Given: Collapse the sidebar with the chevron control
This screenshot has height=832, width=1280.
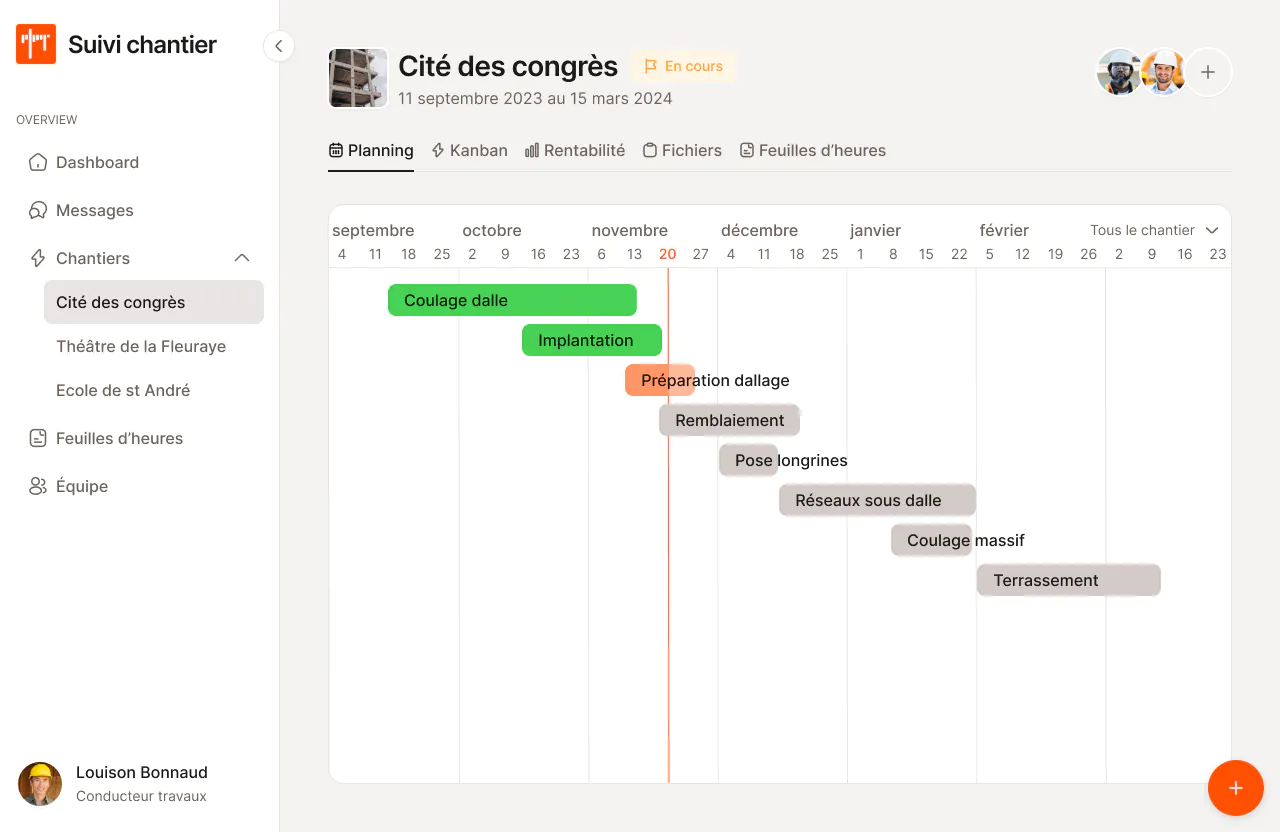Looking at the screenshot, I should click(x=278, y=46).
